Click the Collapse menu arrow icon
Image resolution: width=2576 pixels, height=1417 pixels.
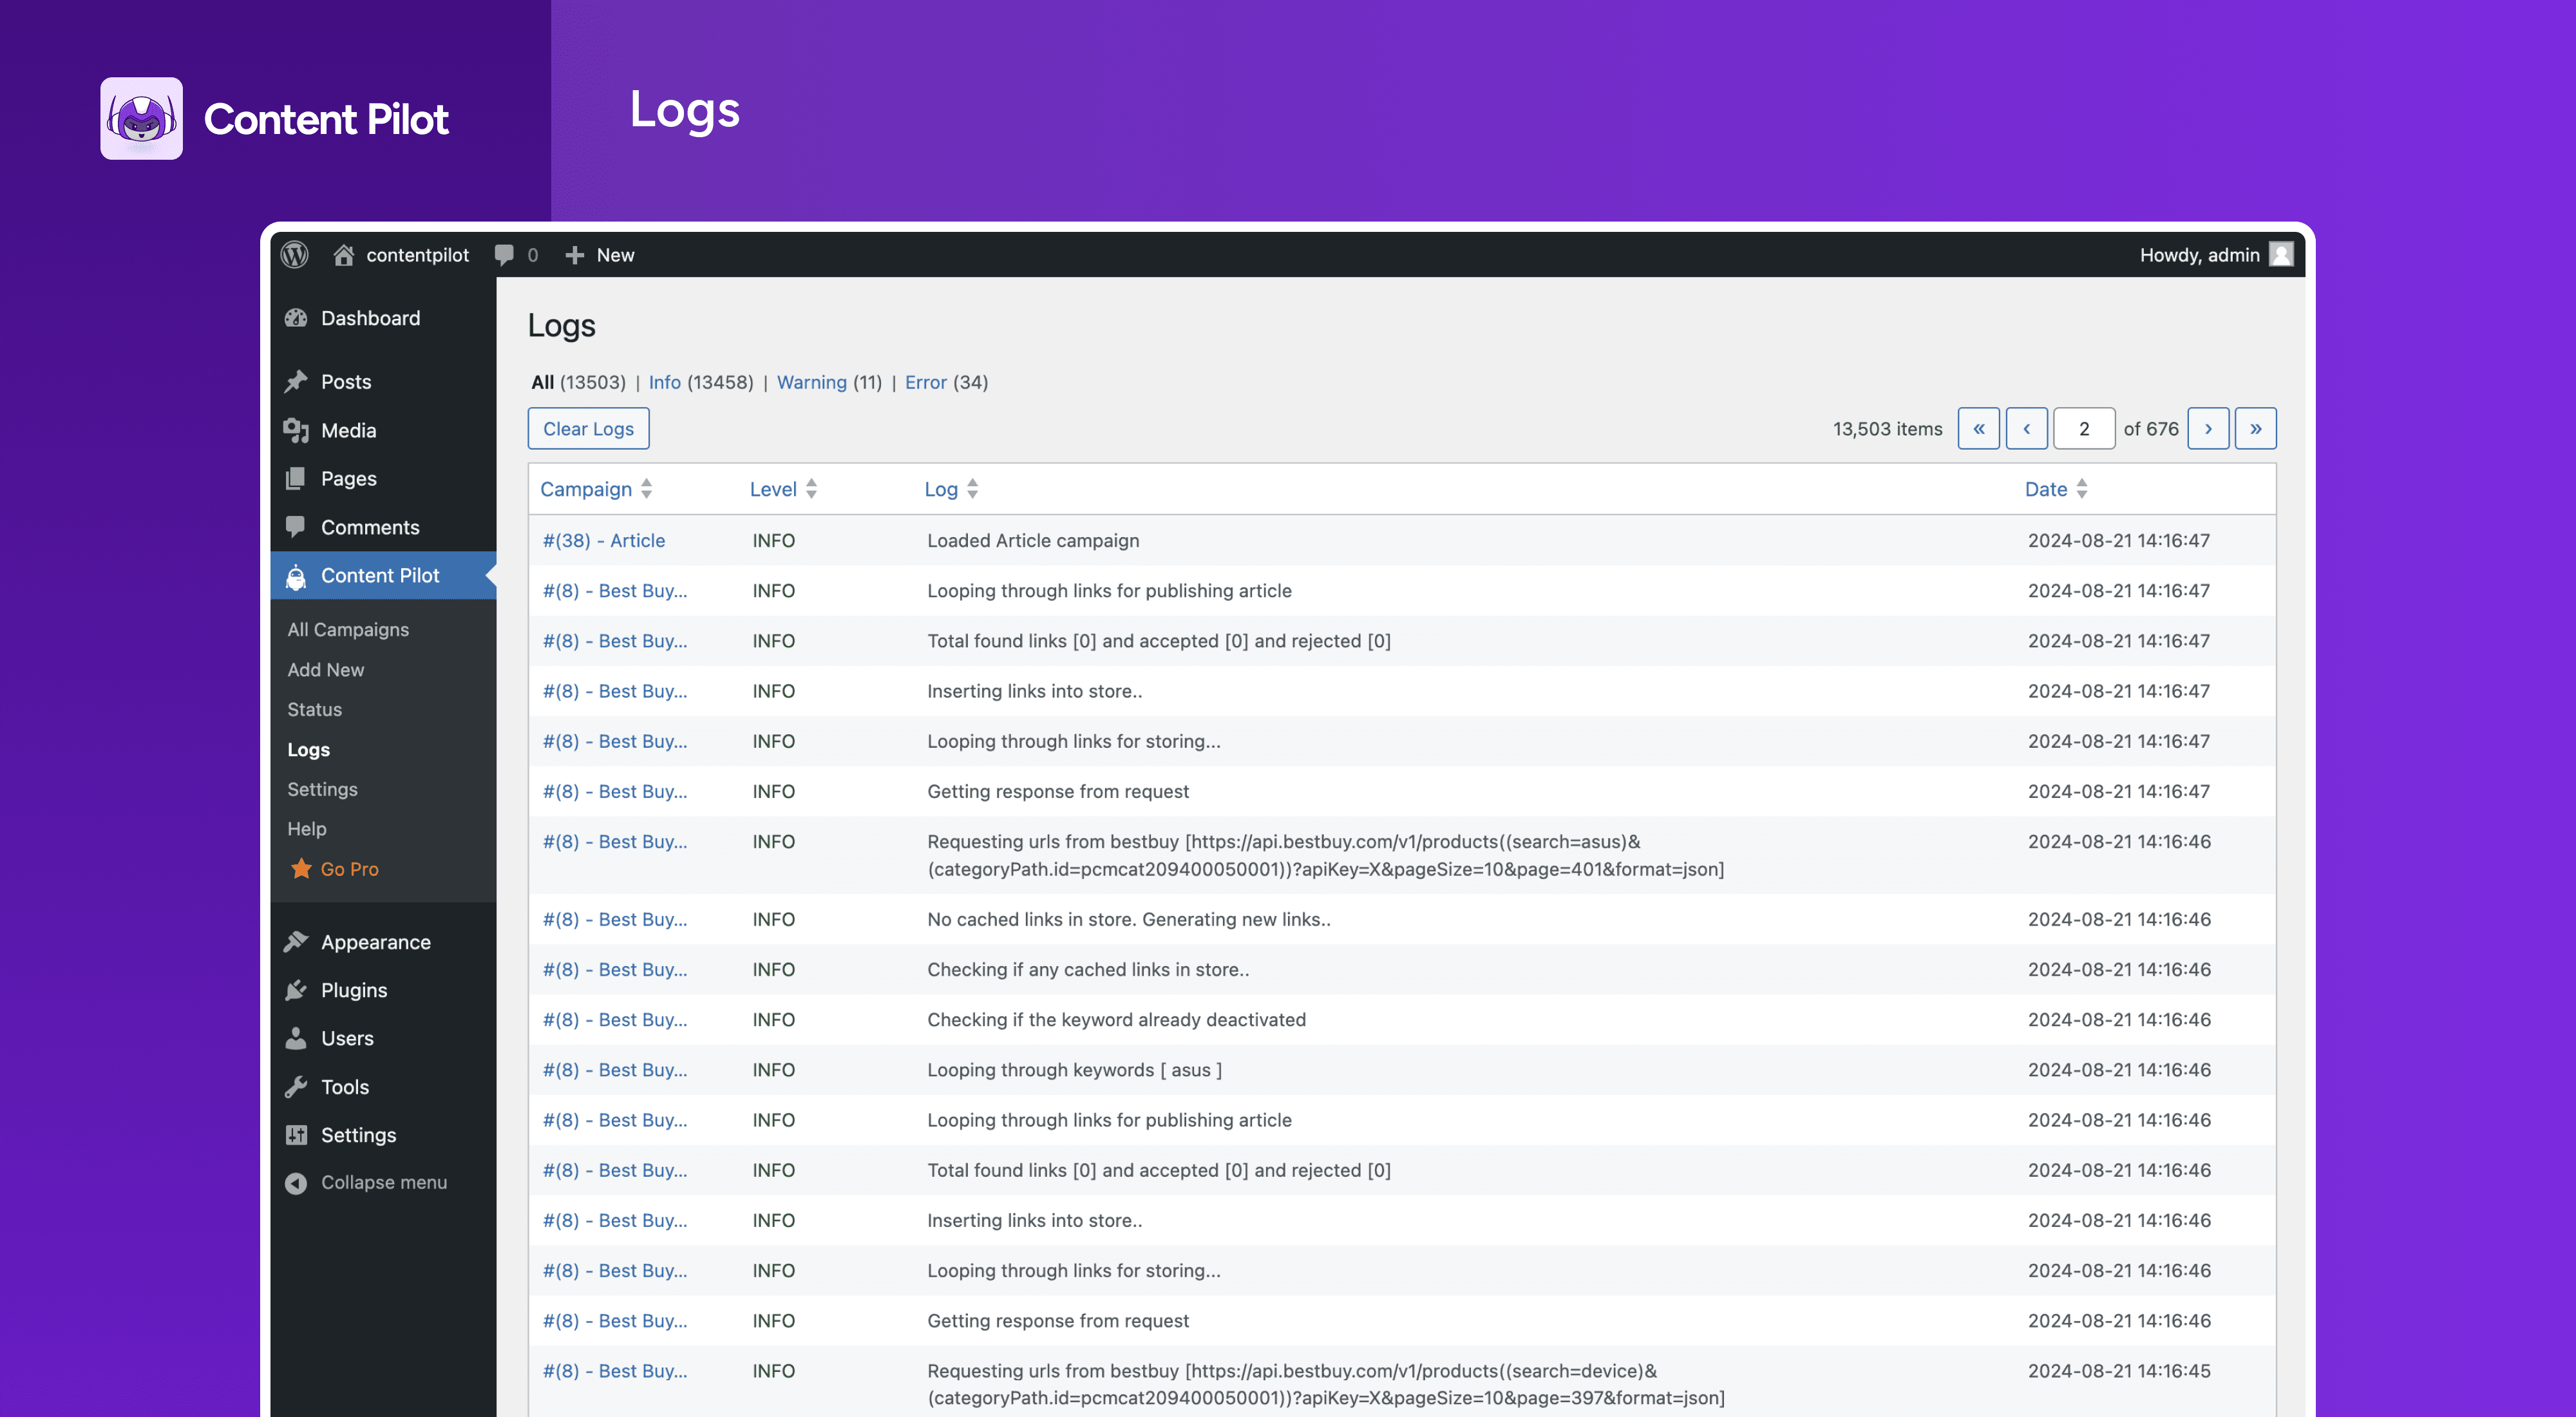296,1183
